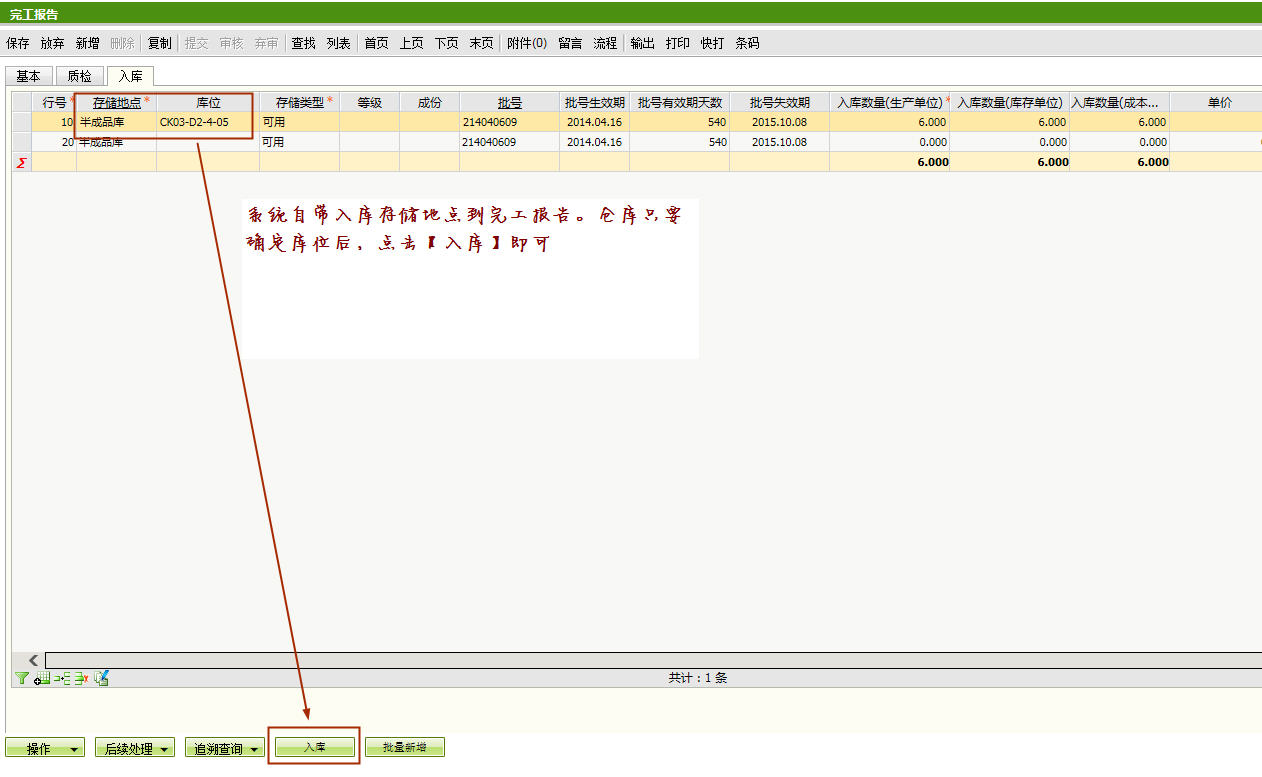Viewport: 1262px width, 777px height.
Task: Switch to the 基本 tab
Action: tap(29, 76)
